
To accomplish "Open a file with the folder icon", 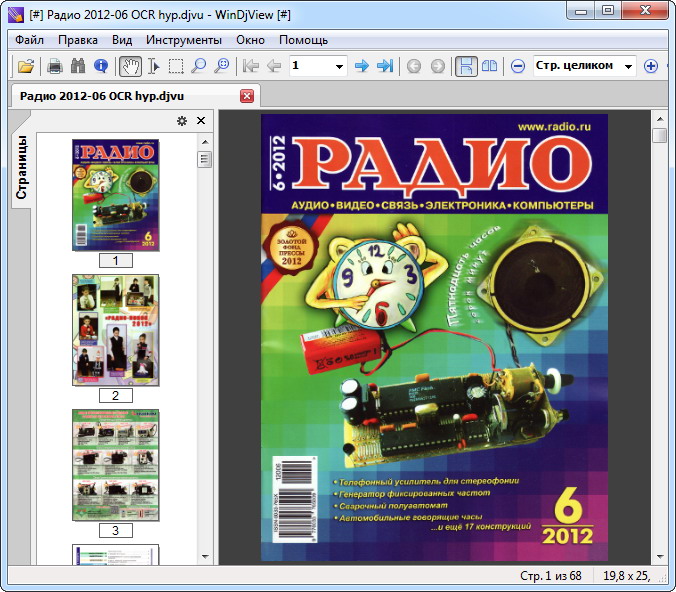I will [x=26, y=66].
